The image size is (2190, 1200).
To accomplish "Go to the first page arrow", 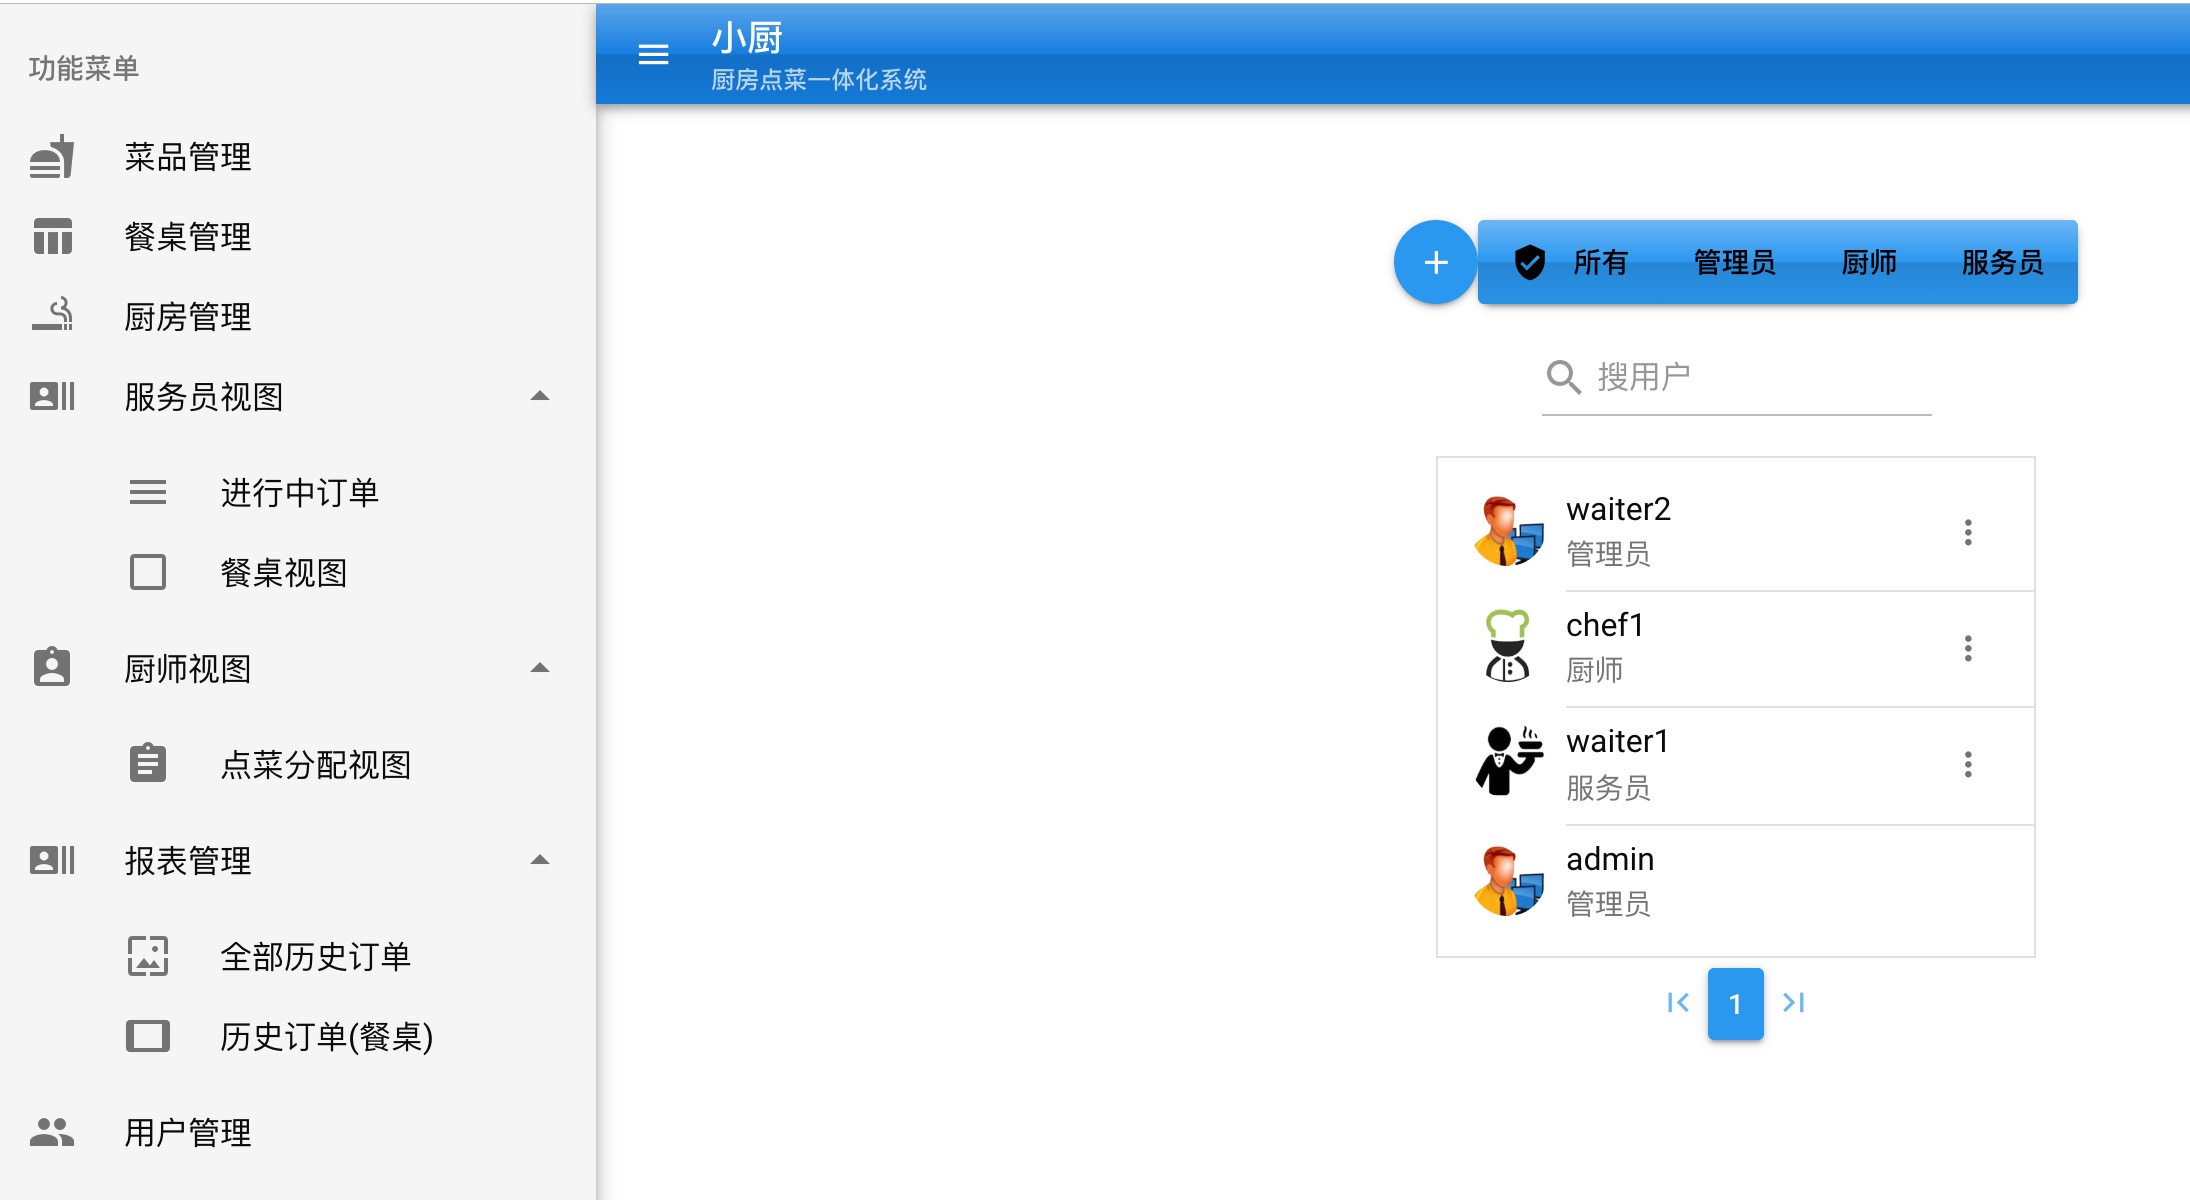I will (1678, 1003).
